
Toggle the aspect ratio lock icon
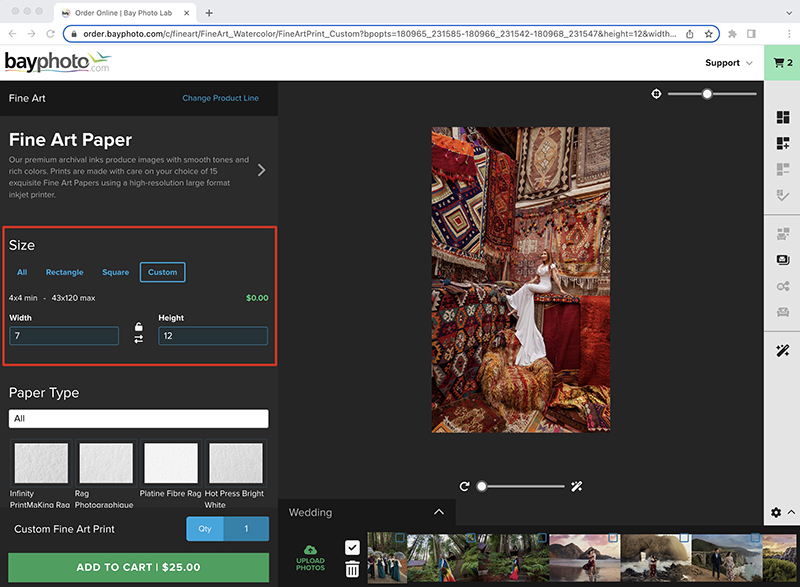click(138, 326)
